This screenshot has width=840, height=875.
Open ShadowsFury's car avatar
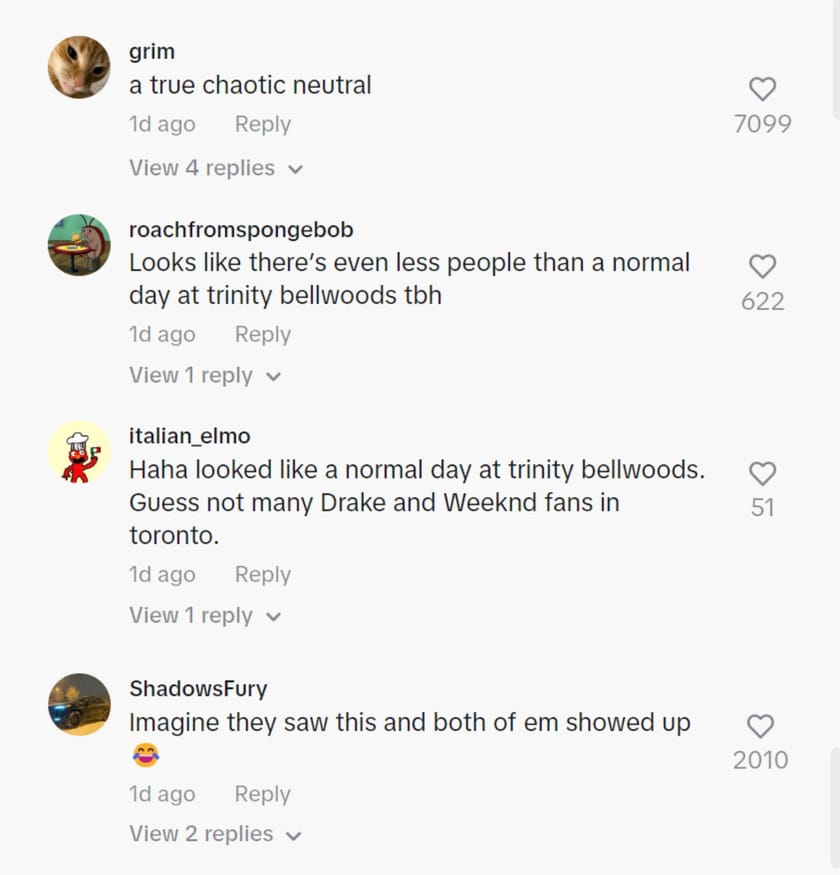click(x=79, y=705)
